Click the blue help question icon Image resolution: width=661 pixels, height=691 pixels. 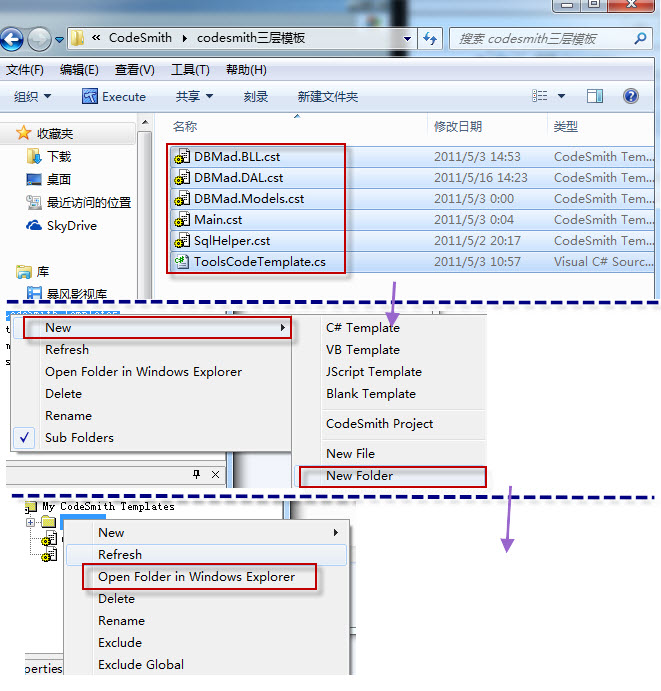point(631,96)
